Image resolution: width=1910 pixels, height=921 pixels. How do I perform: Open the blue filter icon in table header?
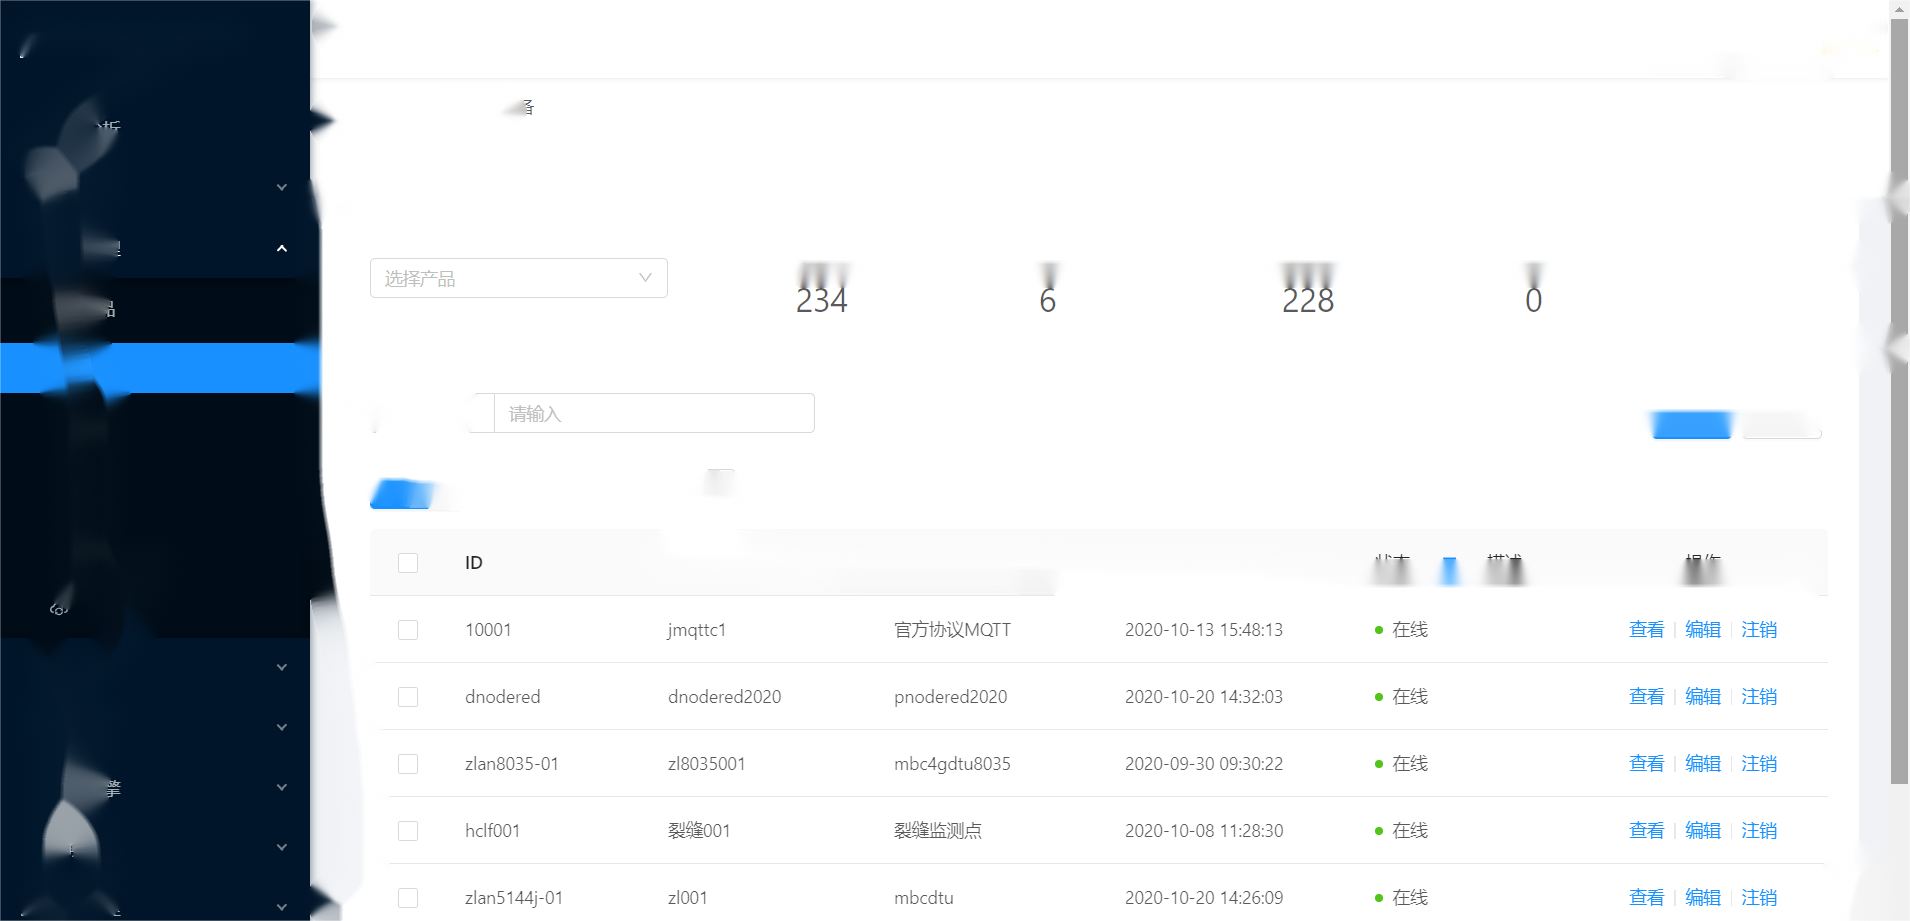tap(1449, 570)
